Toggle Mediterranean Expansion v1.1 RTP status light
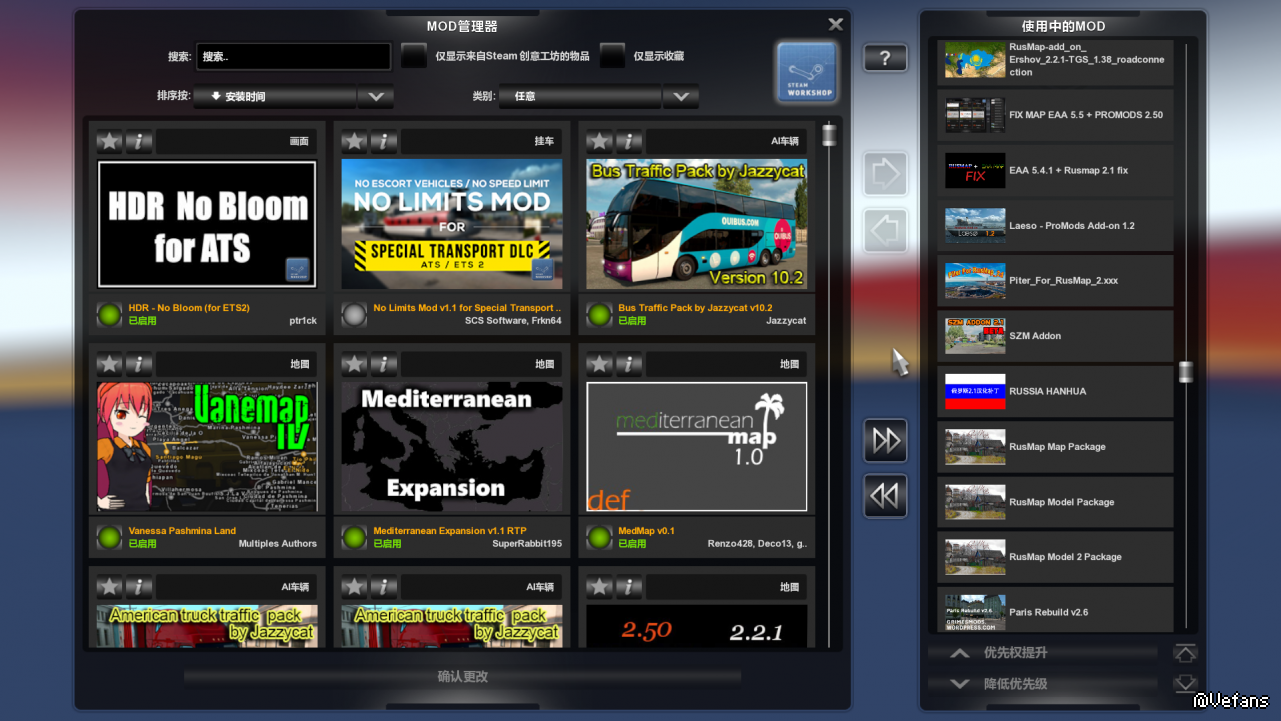Image resolution: width=1281 pixels, height=721 pixels. coord(354,537)
